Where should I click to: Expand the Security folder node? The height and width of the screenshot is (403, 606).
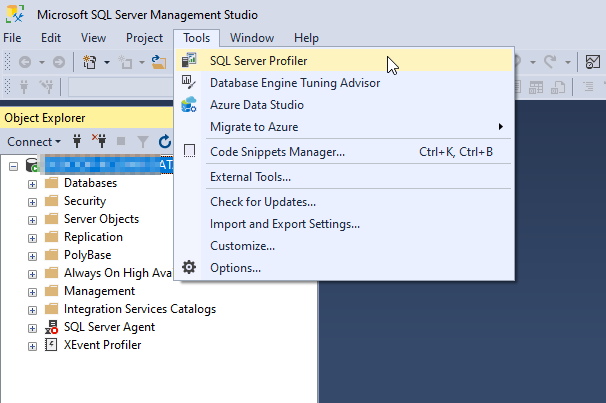click(x=32, y=202)
